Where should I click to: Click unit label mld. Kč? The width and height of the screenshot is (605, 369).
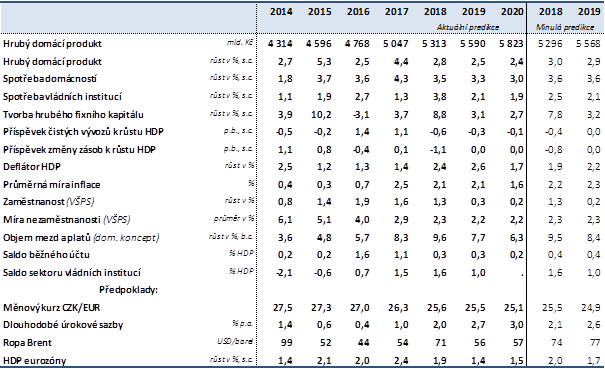coord(240,42)
